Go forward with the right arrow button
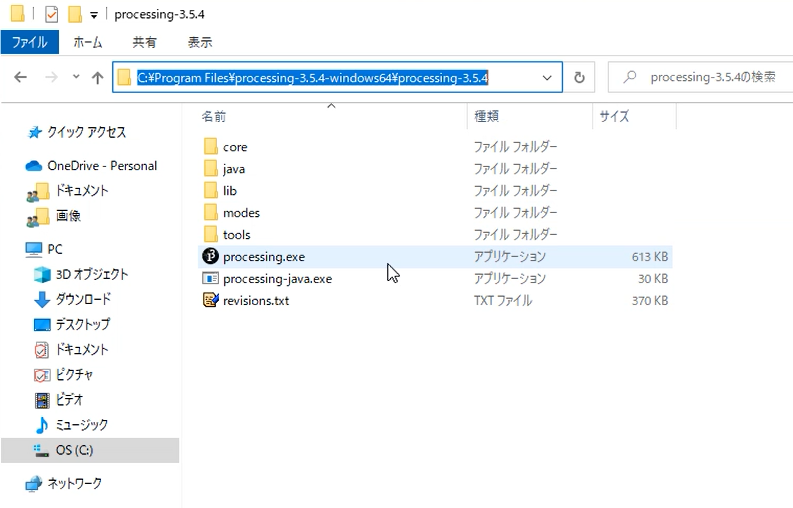Viewport: 793px width, 508px height. 51,77
